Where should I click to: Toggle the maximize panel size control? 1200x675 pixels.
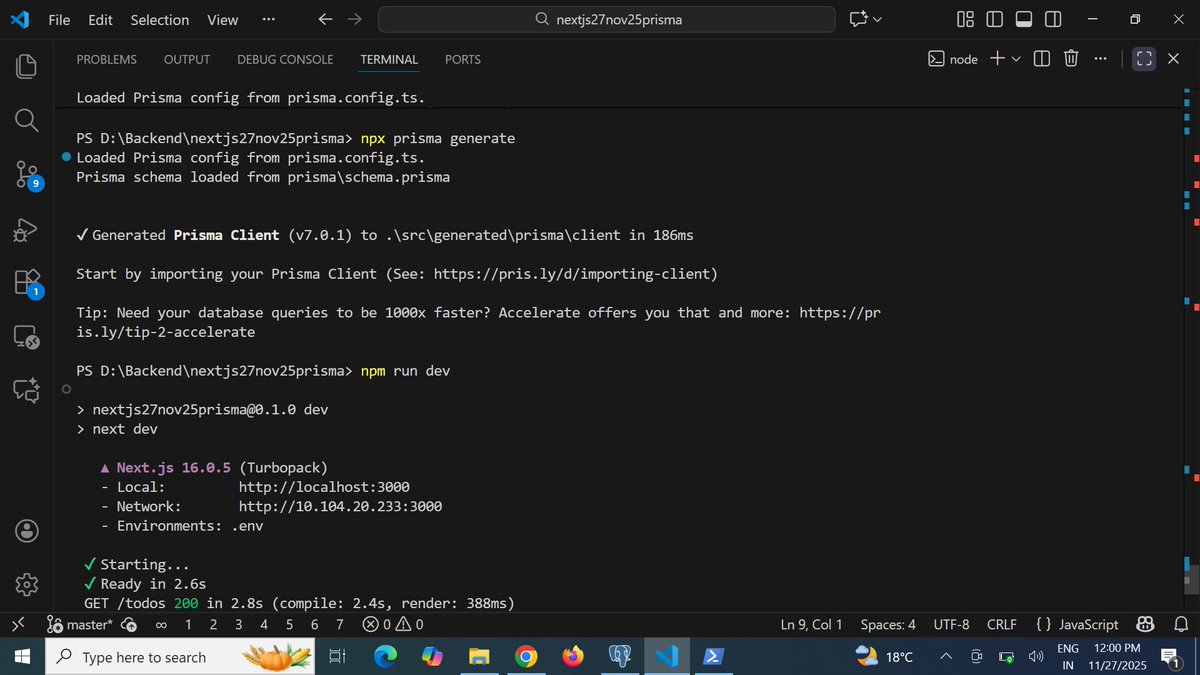(x=1143, y=59)
